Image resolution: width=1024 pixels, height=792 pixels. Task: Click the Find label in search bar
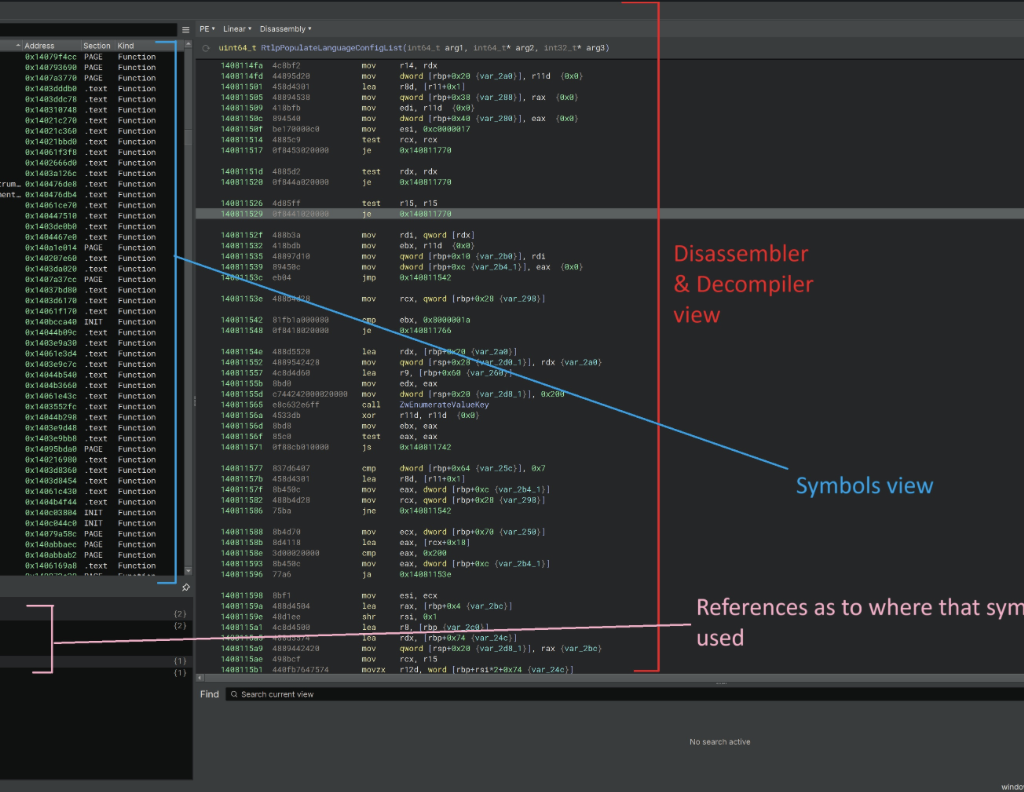pyautogui.click(x=209, y=694)
